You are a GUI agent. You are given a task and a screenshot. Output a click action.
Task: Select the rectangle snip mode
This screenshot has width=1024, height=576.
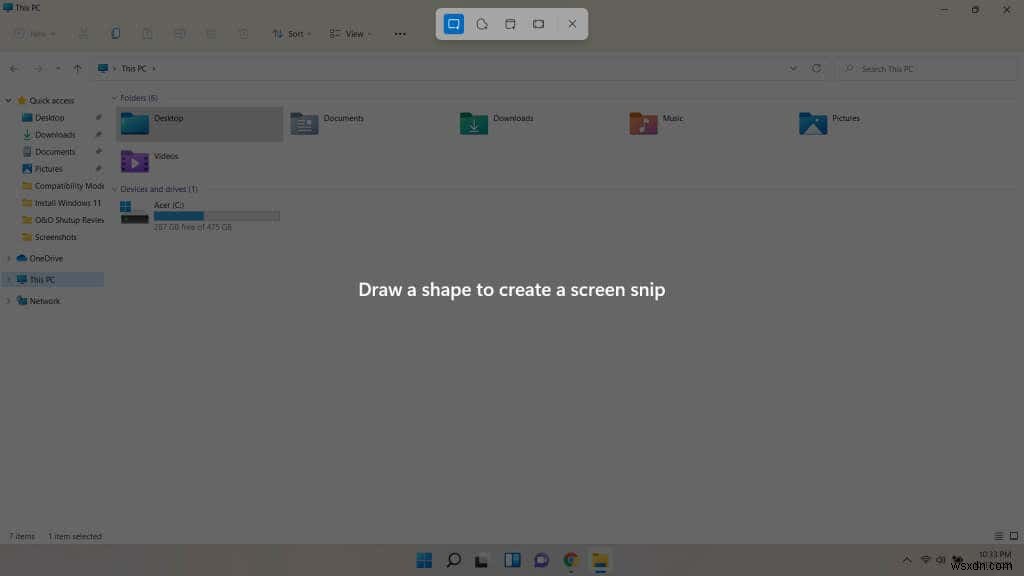pos(453,23)
